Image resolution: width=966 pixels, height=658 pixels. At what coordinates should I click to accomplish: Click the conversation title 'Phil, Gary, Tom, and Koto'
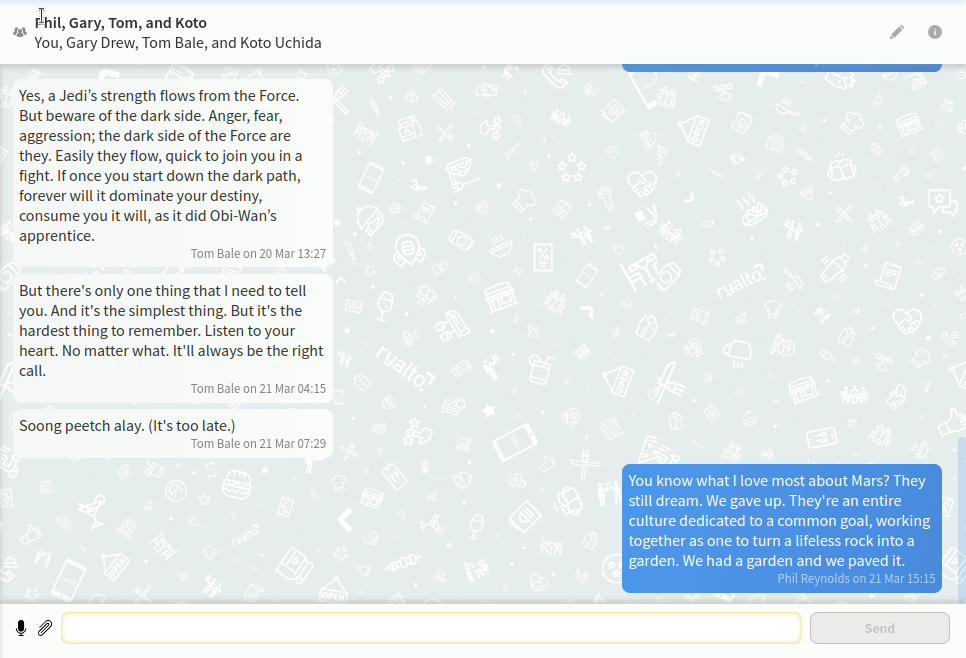point(121,22)
